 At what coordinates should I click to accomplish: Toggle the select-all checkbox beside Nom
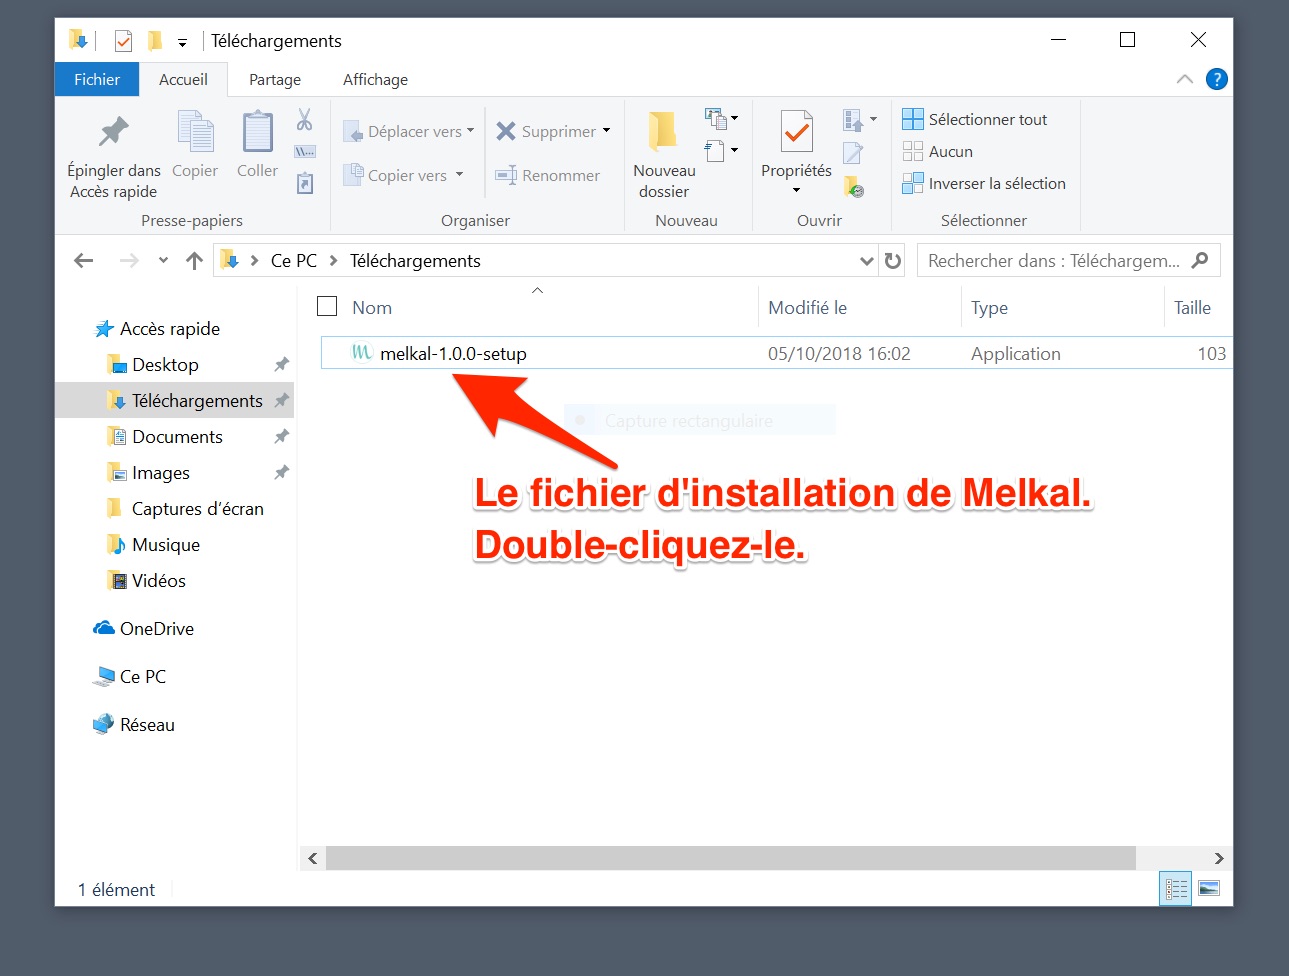(x=327, y=306)
